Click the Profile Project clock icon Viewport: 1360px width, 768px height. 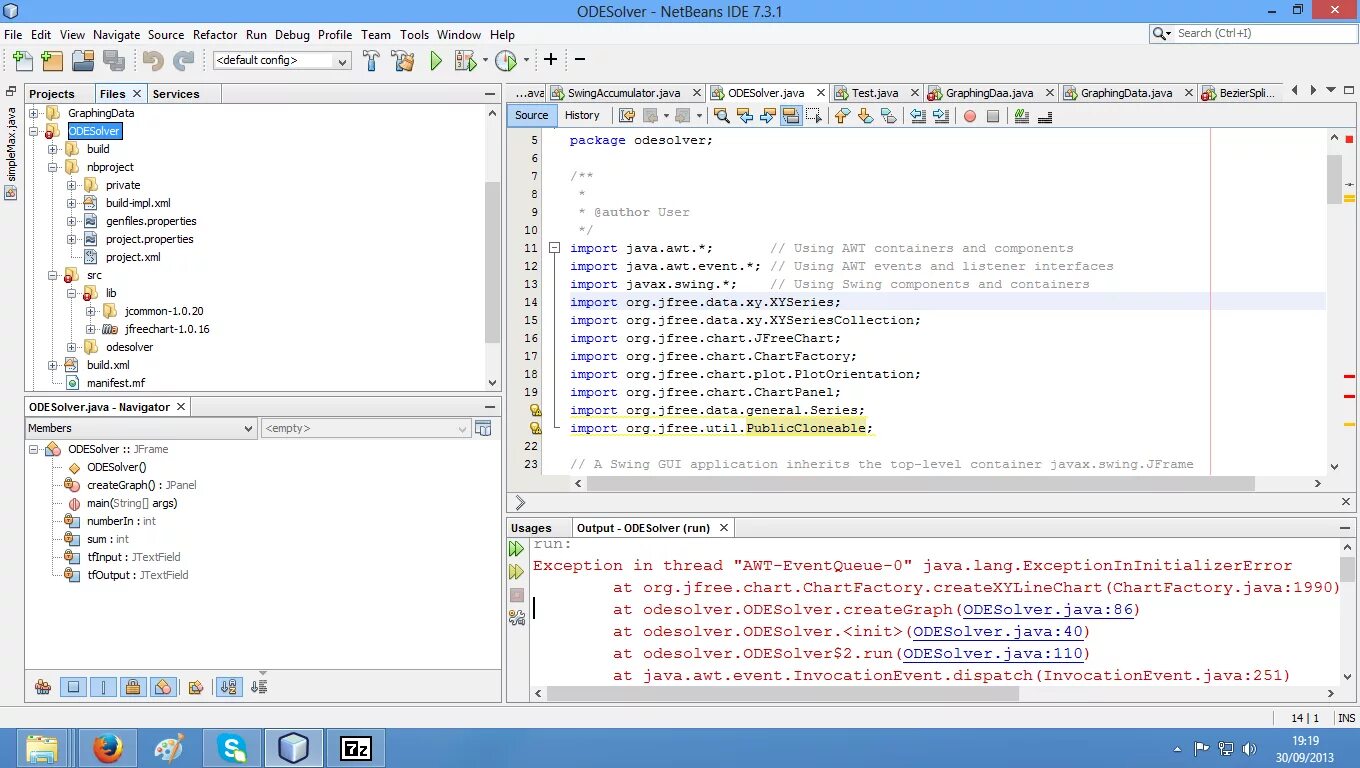[506, 61]
